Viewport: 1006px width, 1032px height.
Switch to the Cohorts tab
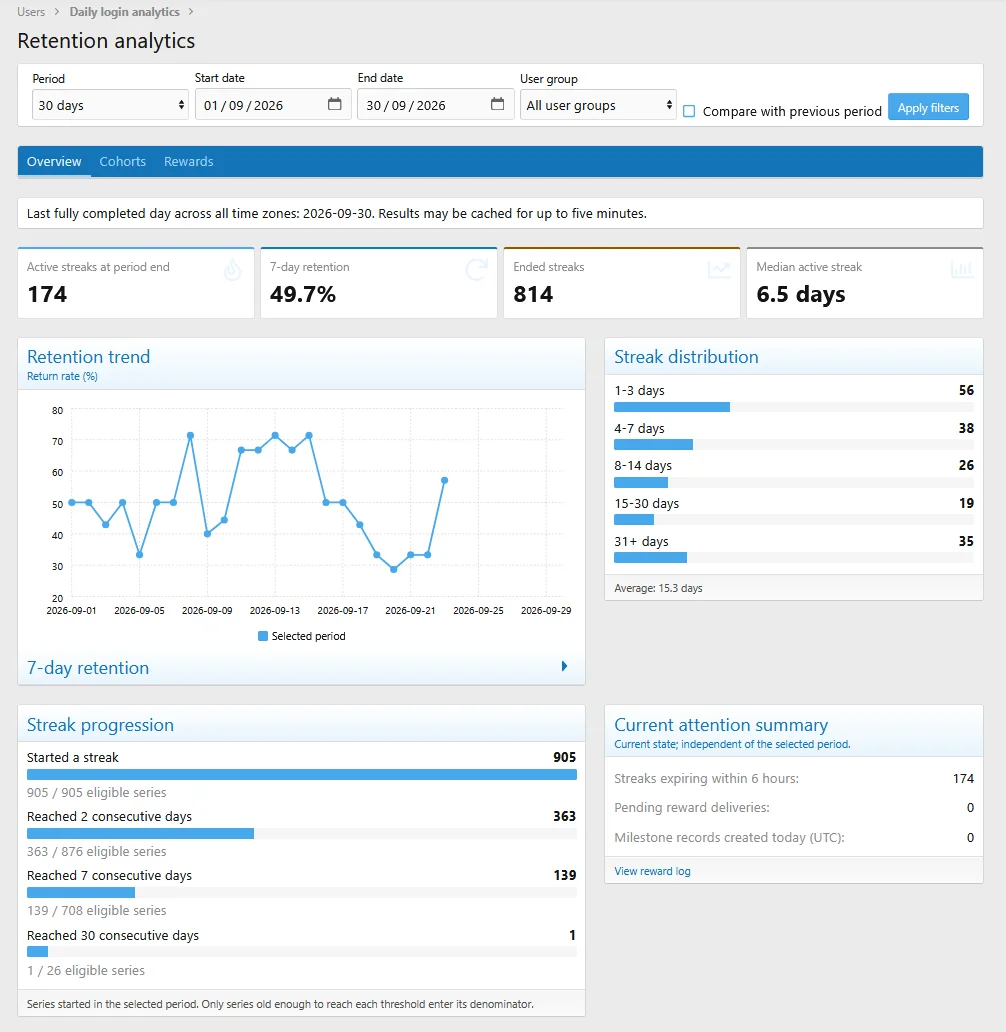(122, 161)
